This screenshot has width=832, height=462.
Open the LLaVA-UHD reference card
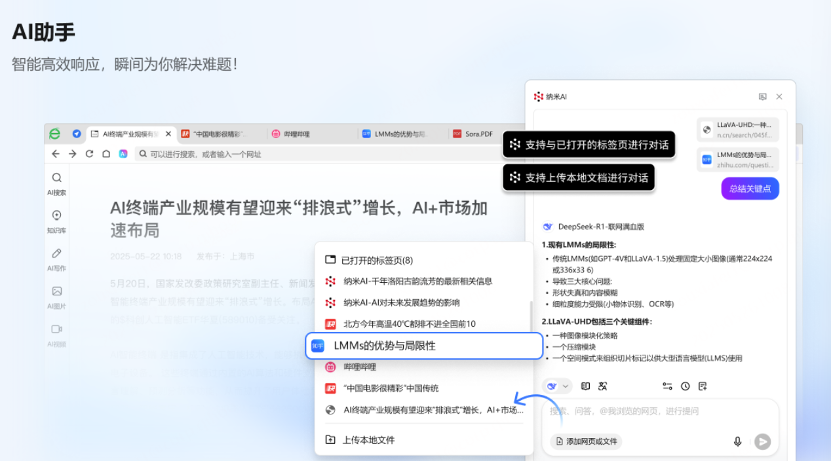[738, 130]
